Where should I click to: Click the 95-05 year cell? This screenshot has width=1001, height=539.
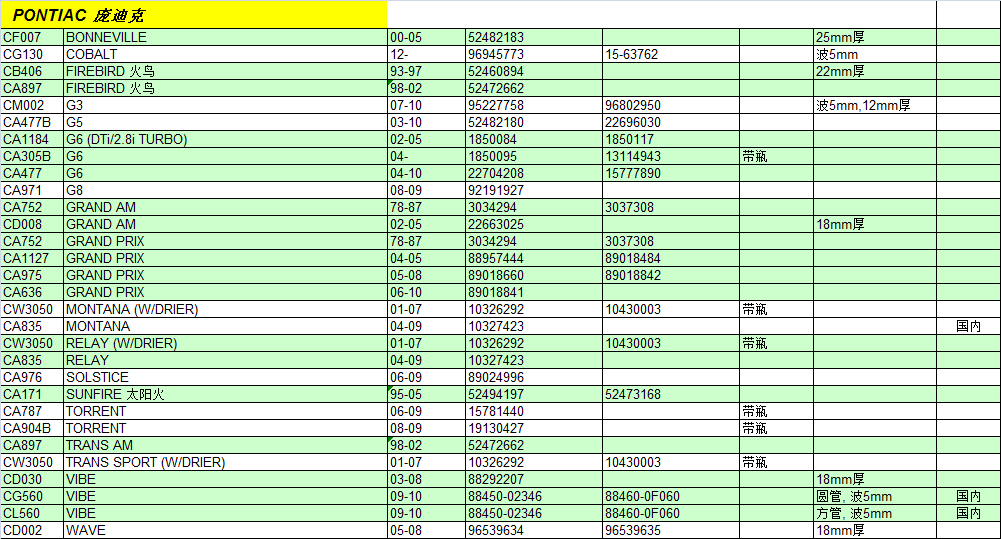426,394
